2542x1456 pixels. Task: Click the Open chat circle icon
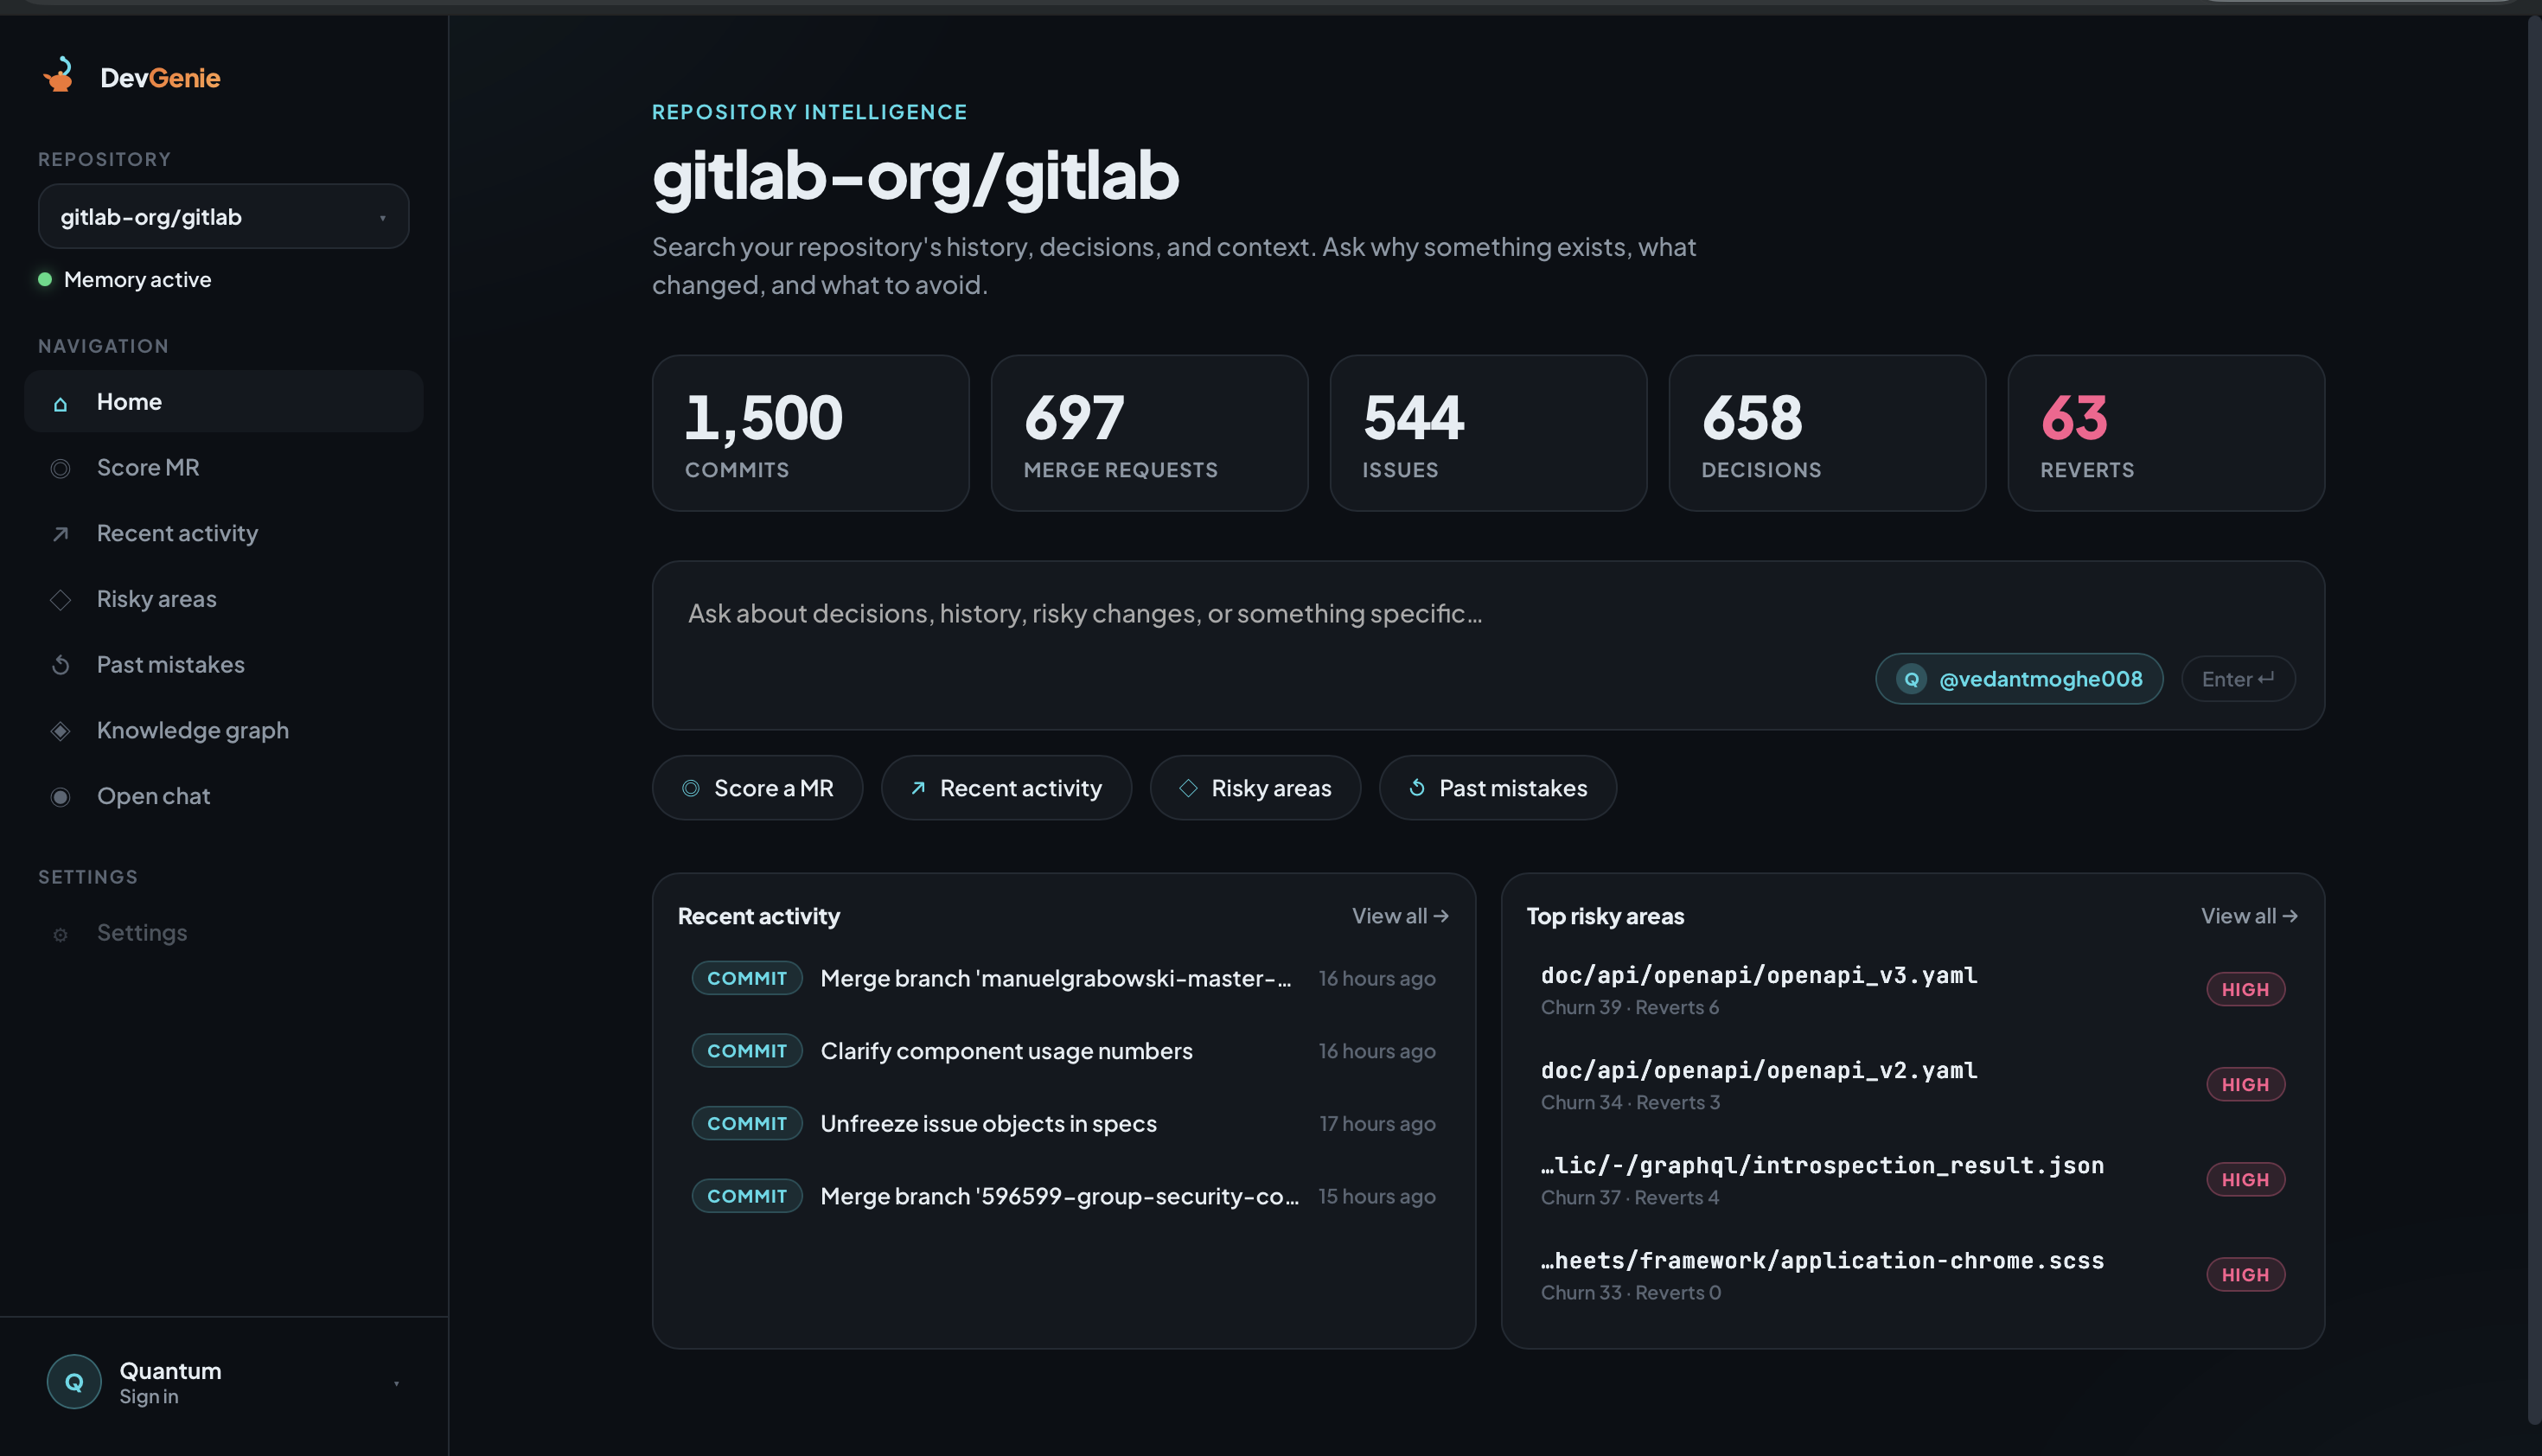tap(60, 797)
